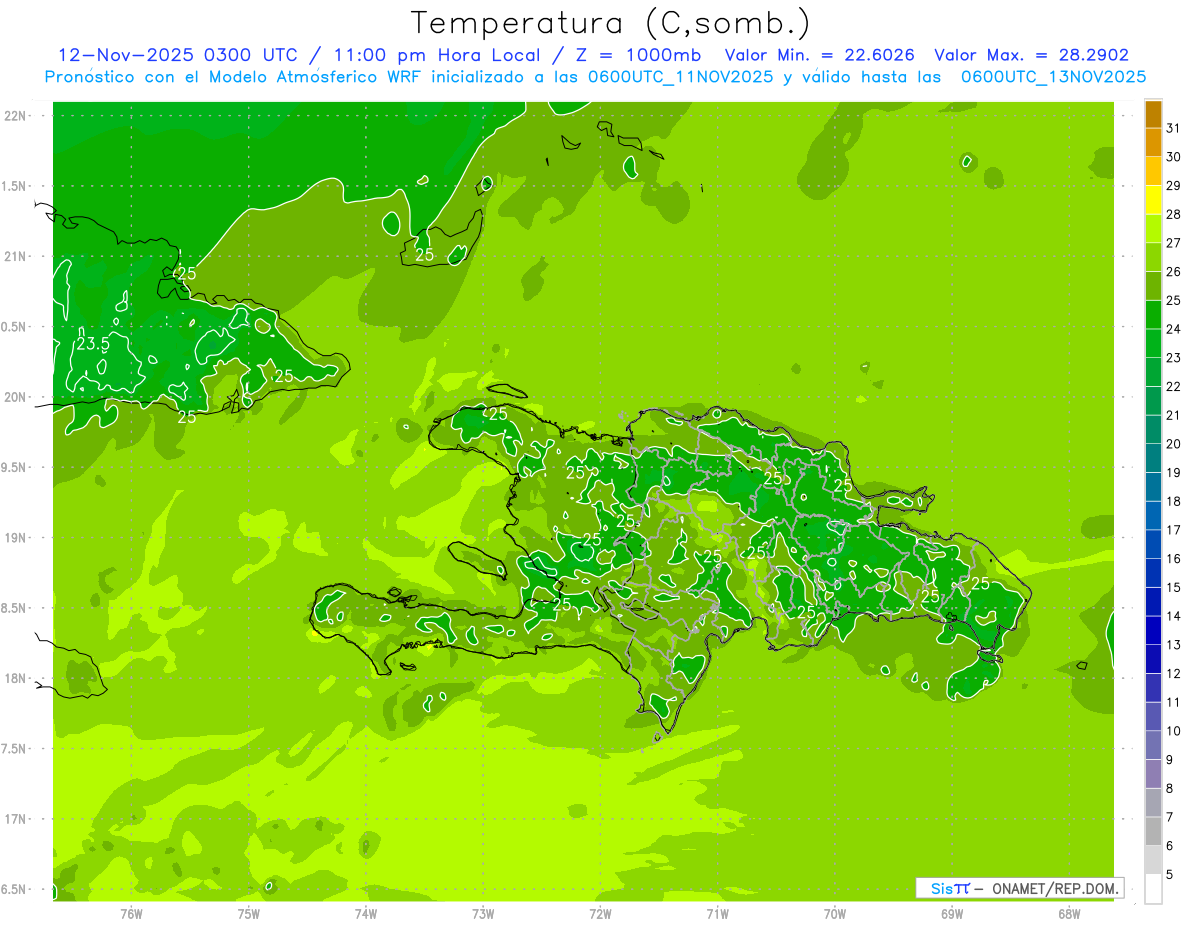This screenshot has height=927, width=1200.
Task: Click the '72W' longitude axis label
Action: (600, 913)
